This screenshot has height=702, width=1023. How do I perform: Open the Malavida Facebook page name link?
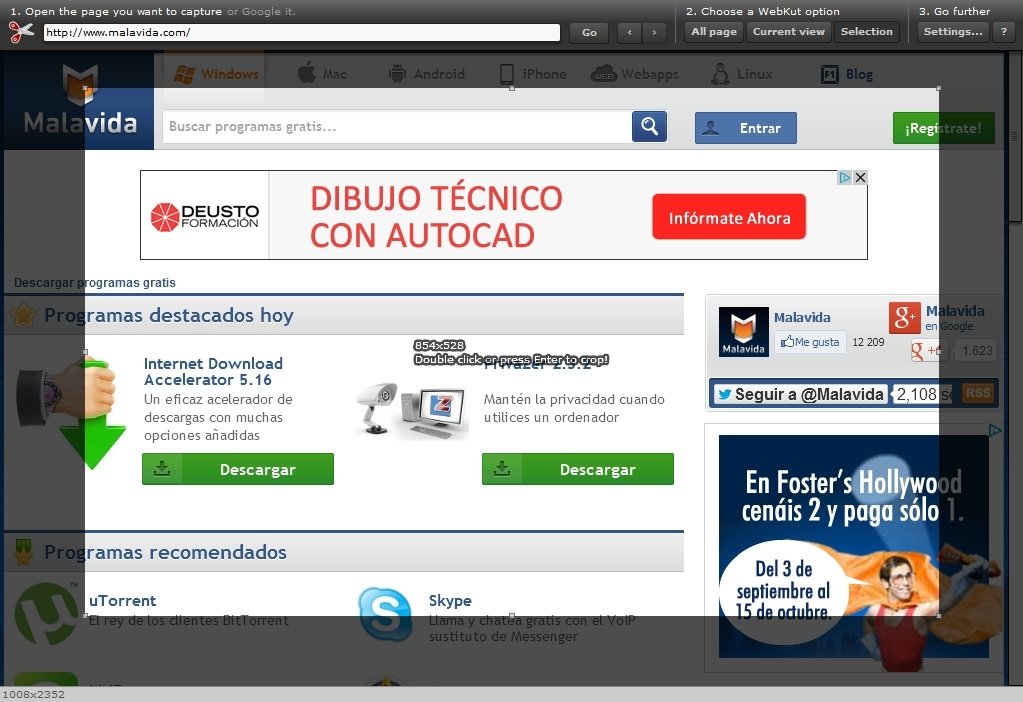[x=802, y=317]
